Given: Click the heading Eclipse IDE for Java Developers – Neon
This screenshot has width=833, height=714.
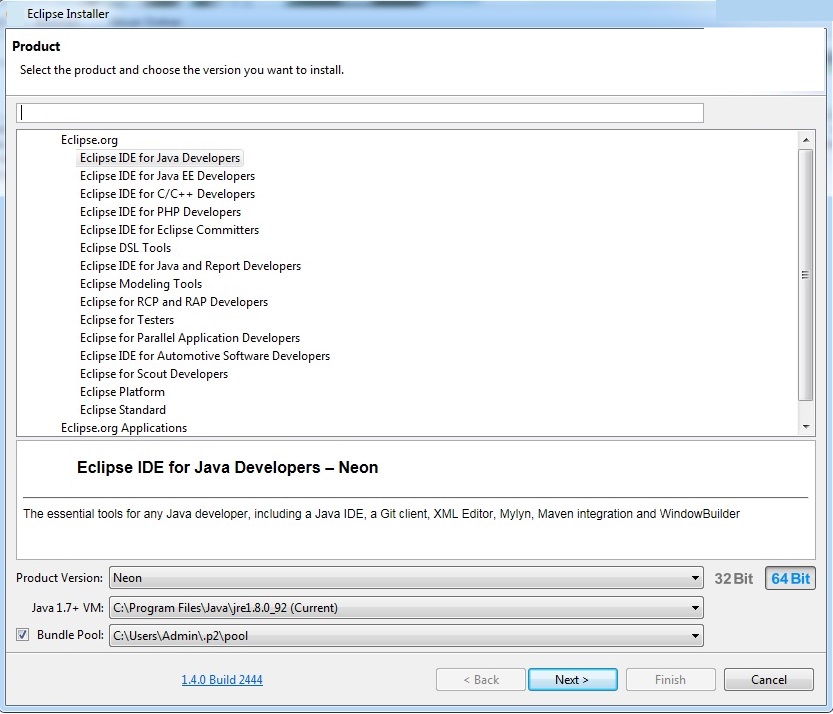Looking at the screenshot, I should click(227, 468).
